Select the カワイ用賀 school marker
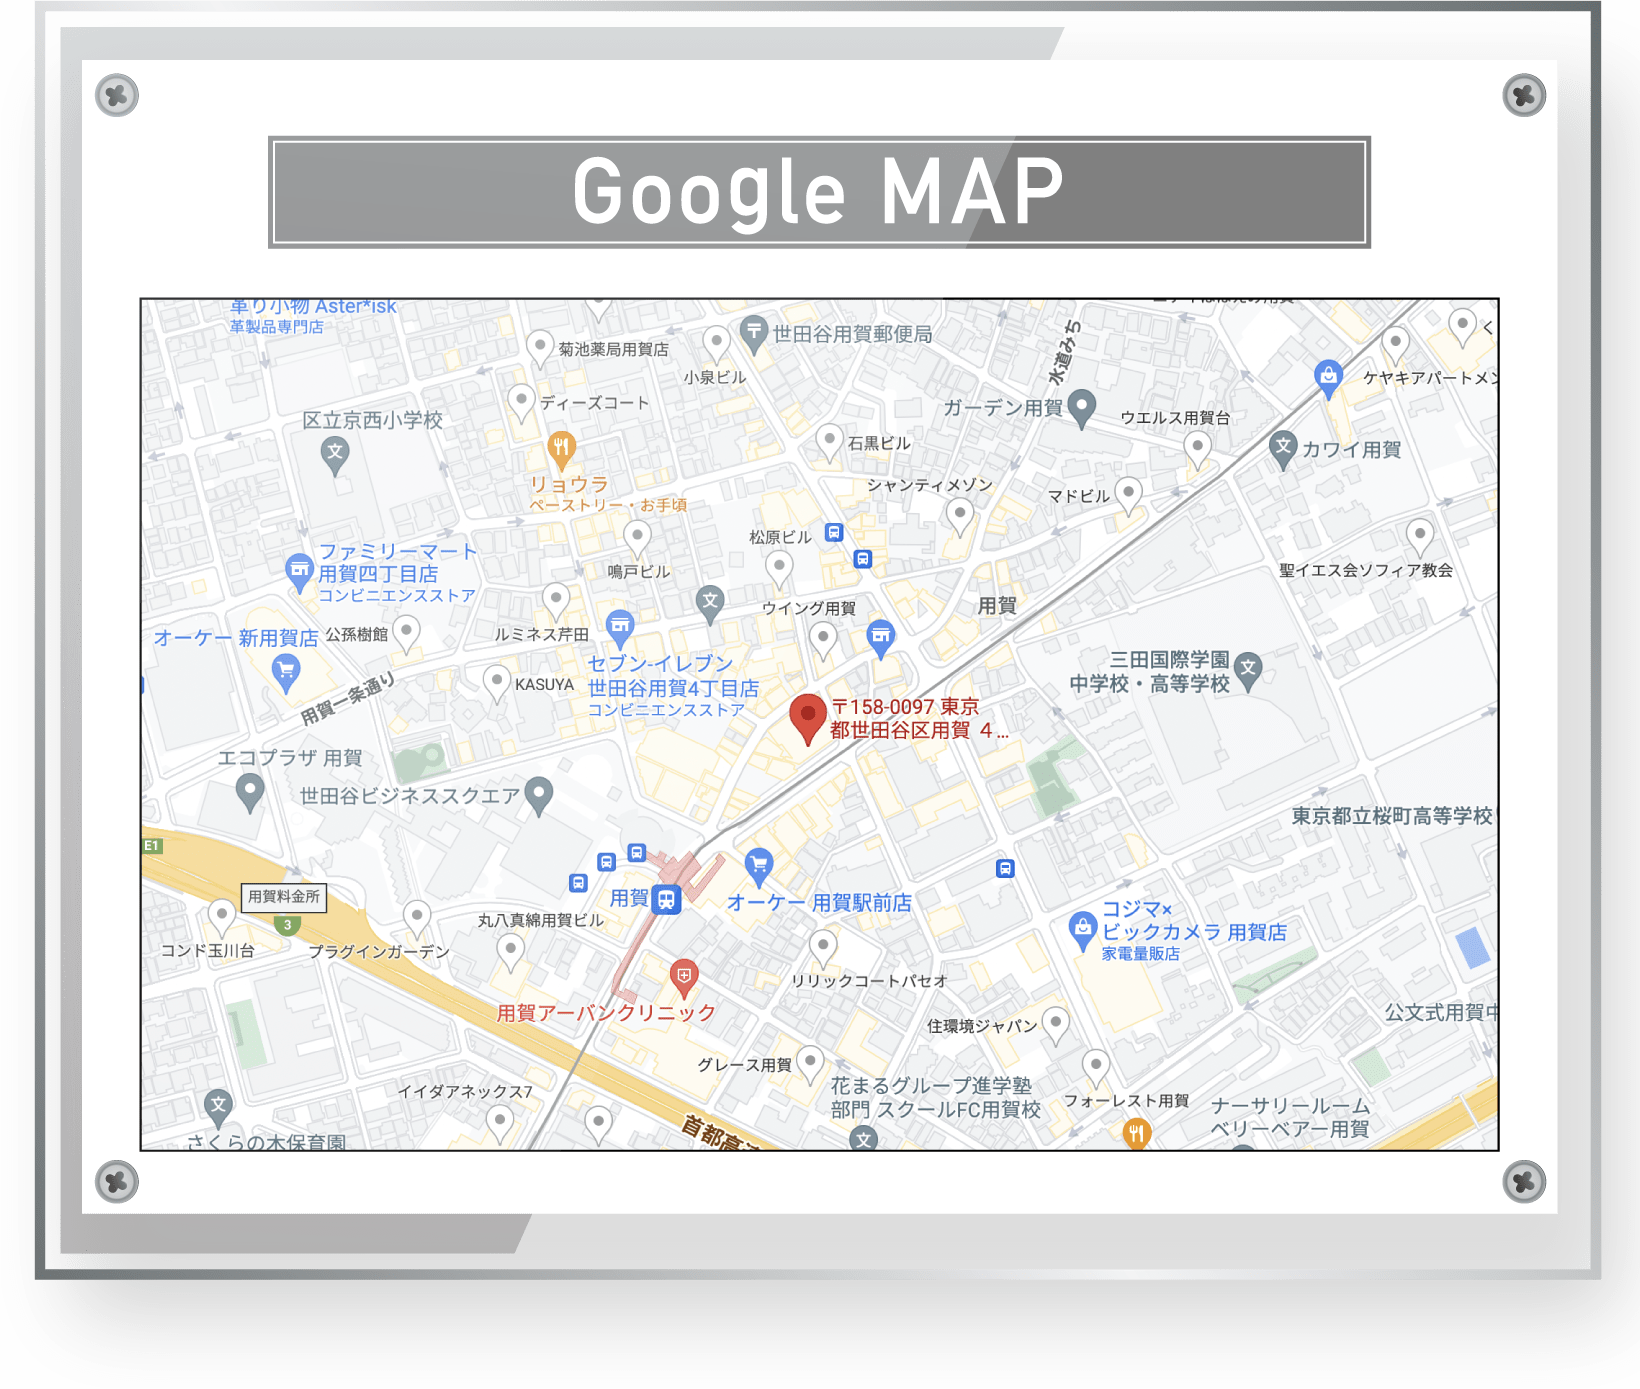 point(1283,451)
